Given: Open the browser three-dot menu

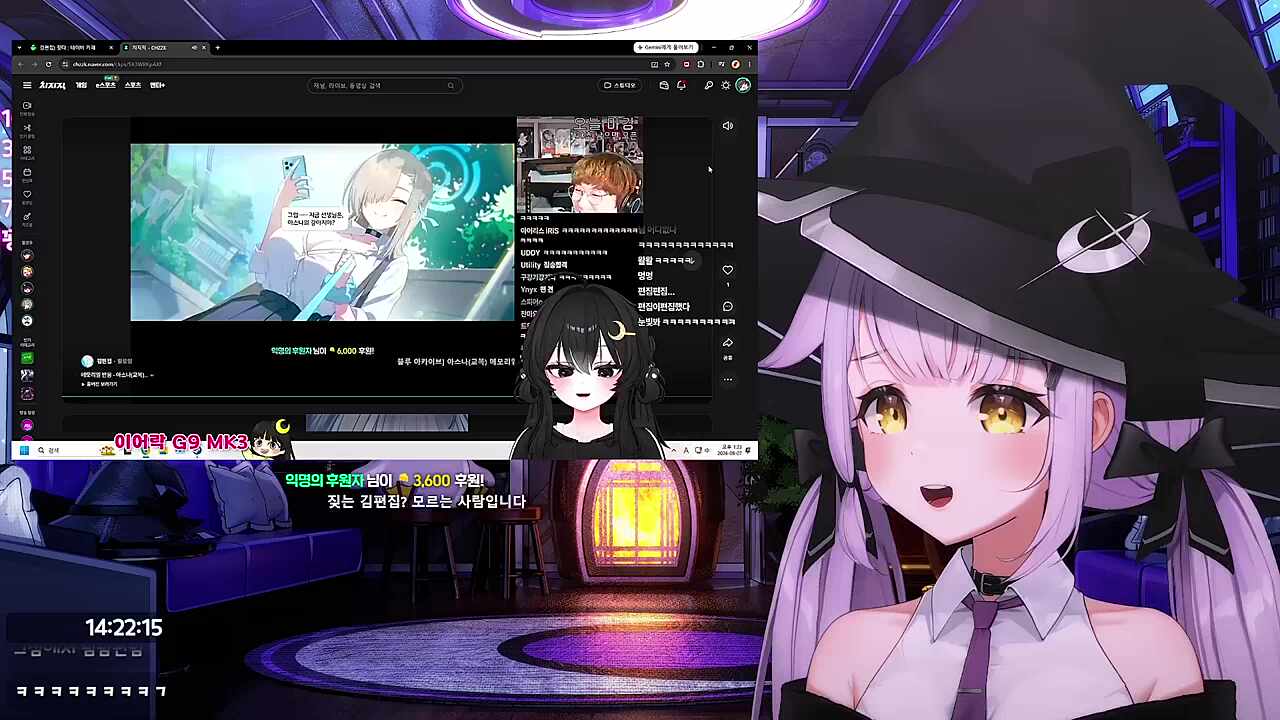Looking at the screenshot, I should point(749,64).
